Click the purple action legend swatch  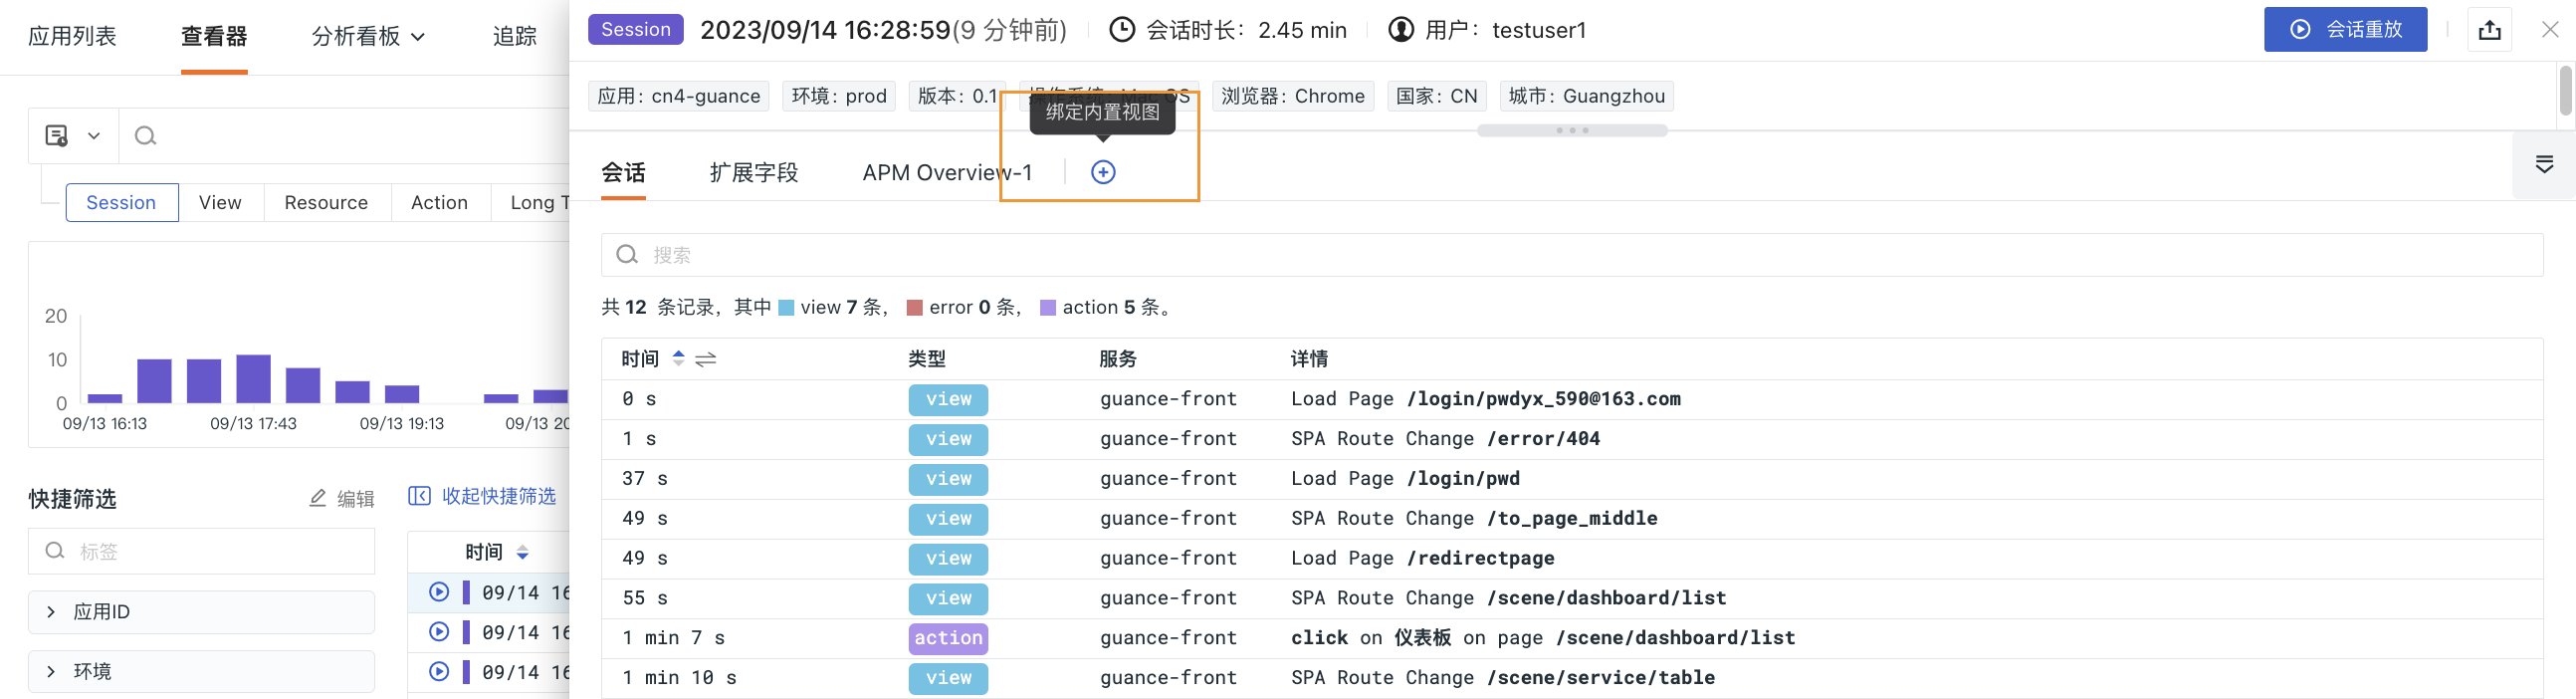pyautogui.click(x=1048, y=308)
